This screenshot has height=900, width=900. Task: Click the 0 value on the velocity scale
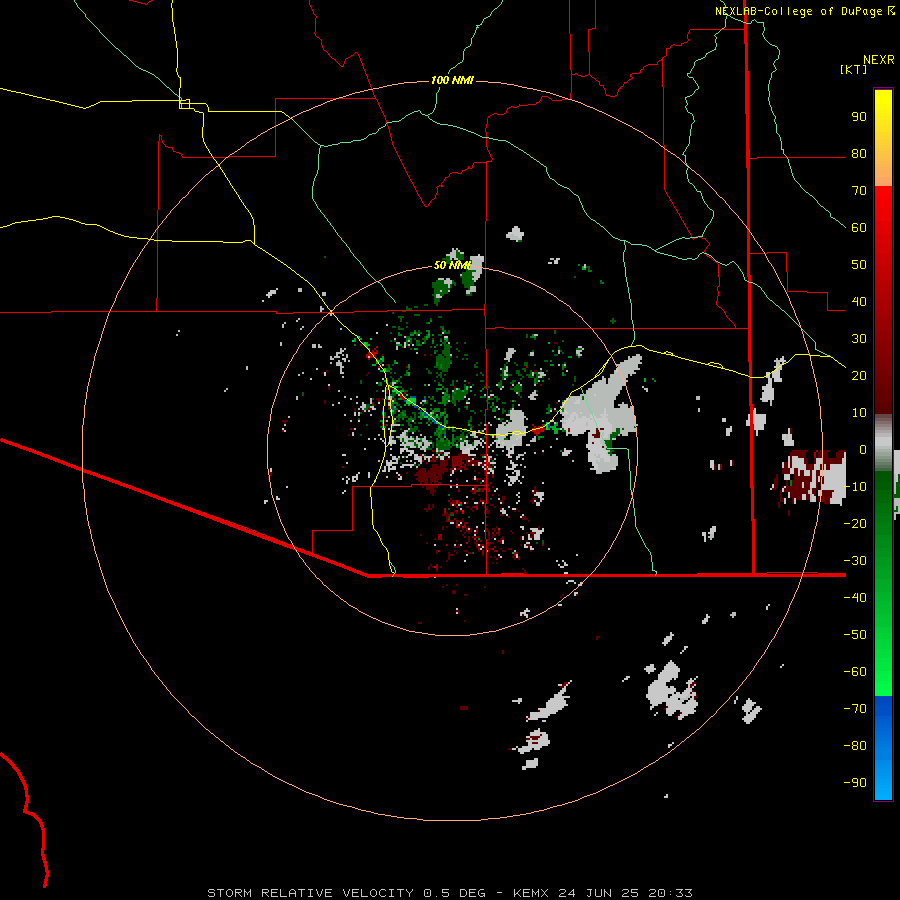tap(863, 450)
